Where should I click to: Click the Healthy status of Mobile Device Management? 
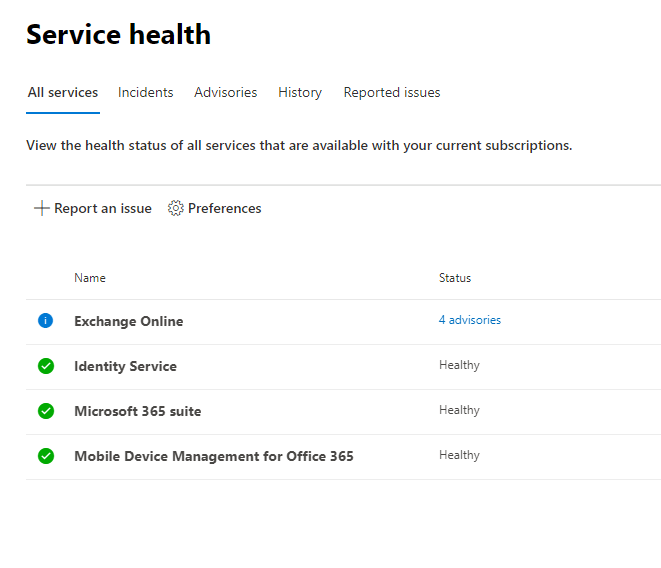click(x=459, y=455)
